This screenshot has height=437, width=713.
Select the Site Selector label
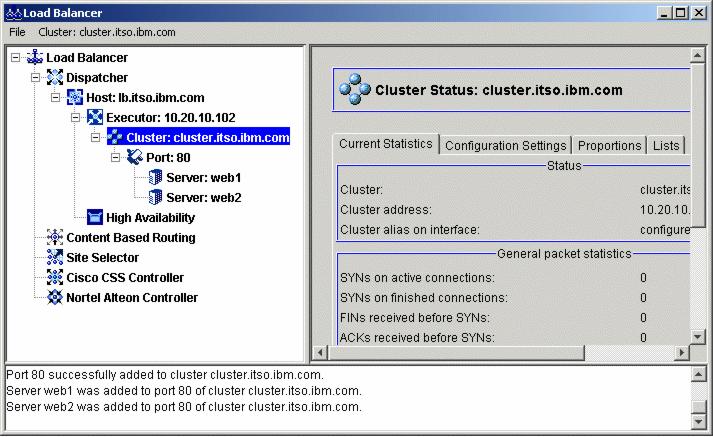pyautogui.click(x=102, y=258)
